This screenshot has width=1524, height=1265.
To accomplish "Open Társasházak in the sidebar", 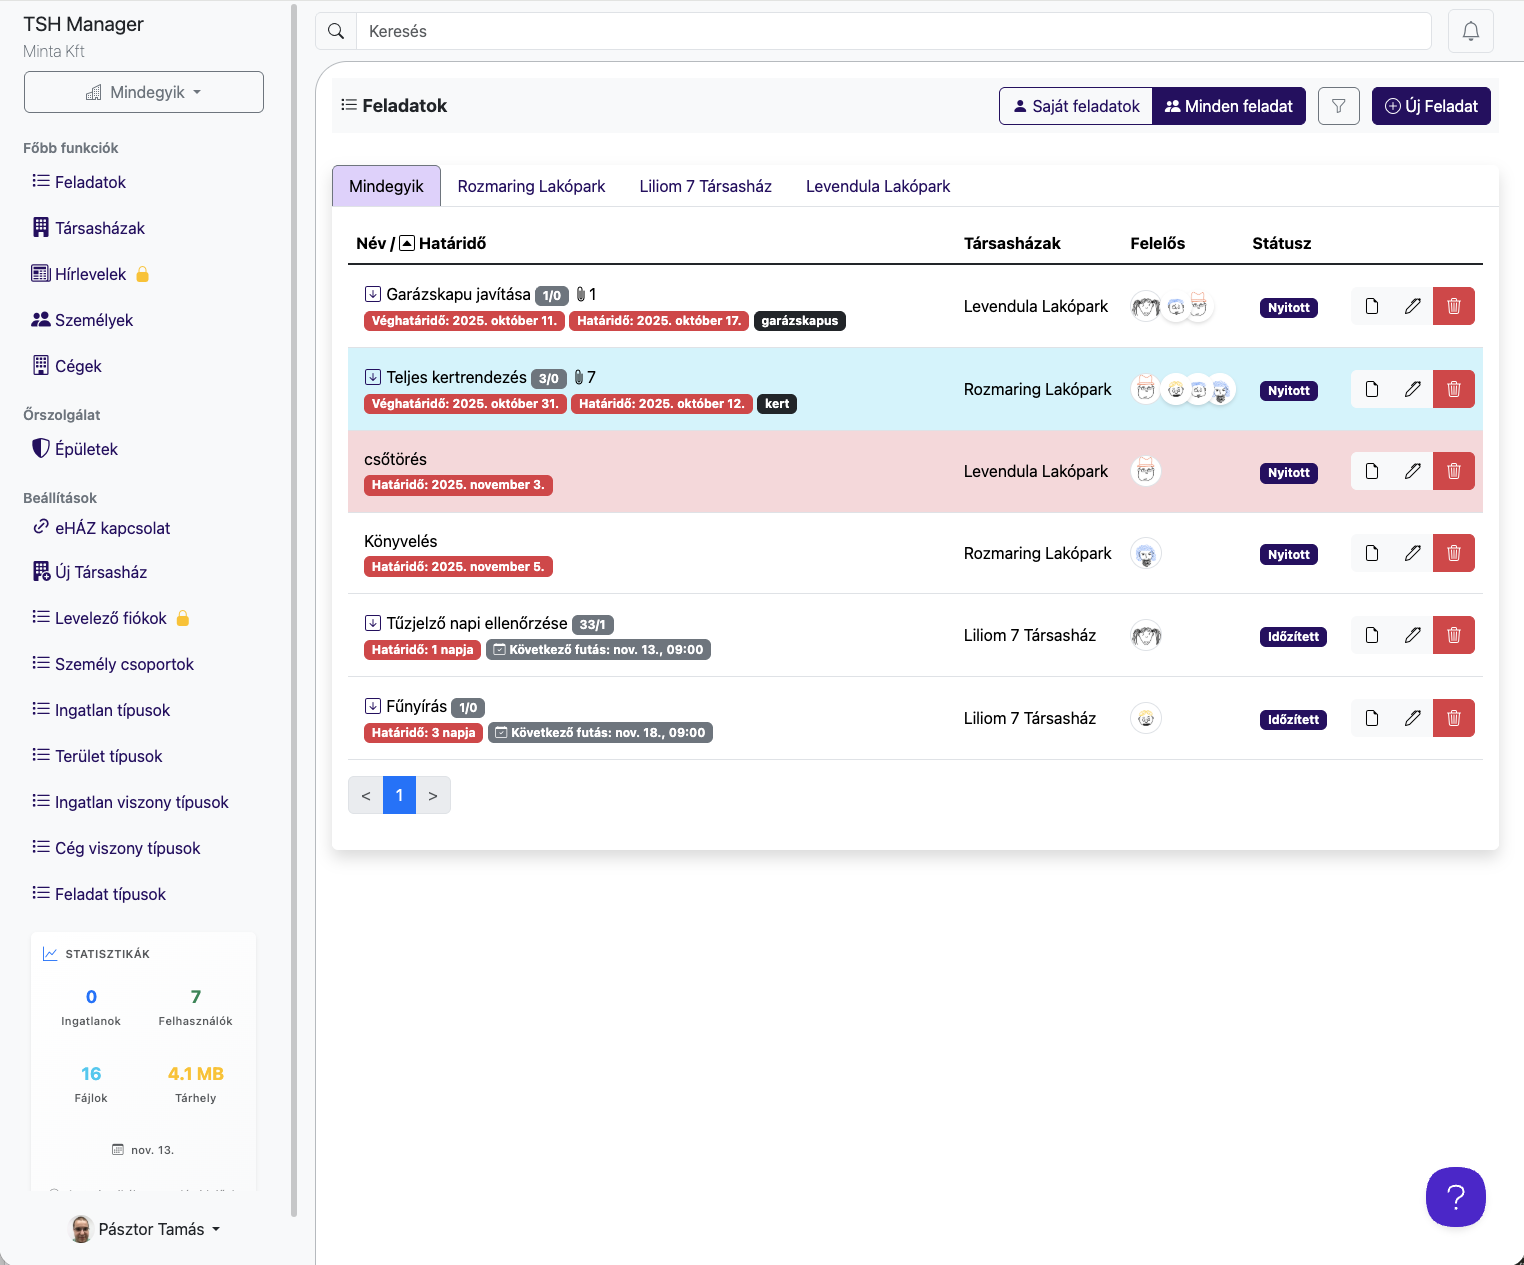I will click(99, 228).
